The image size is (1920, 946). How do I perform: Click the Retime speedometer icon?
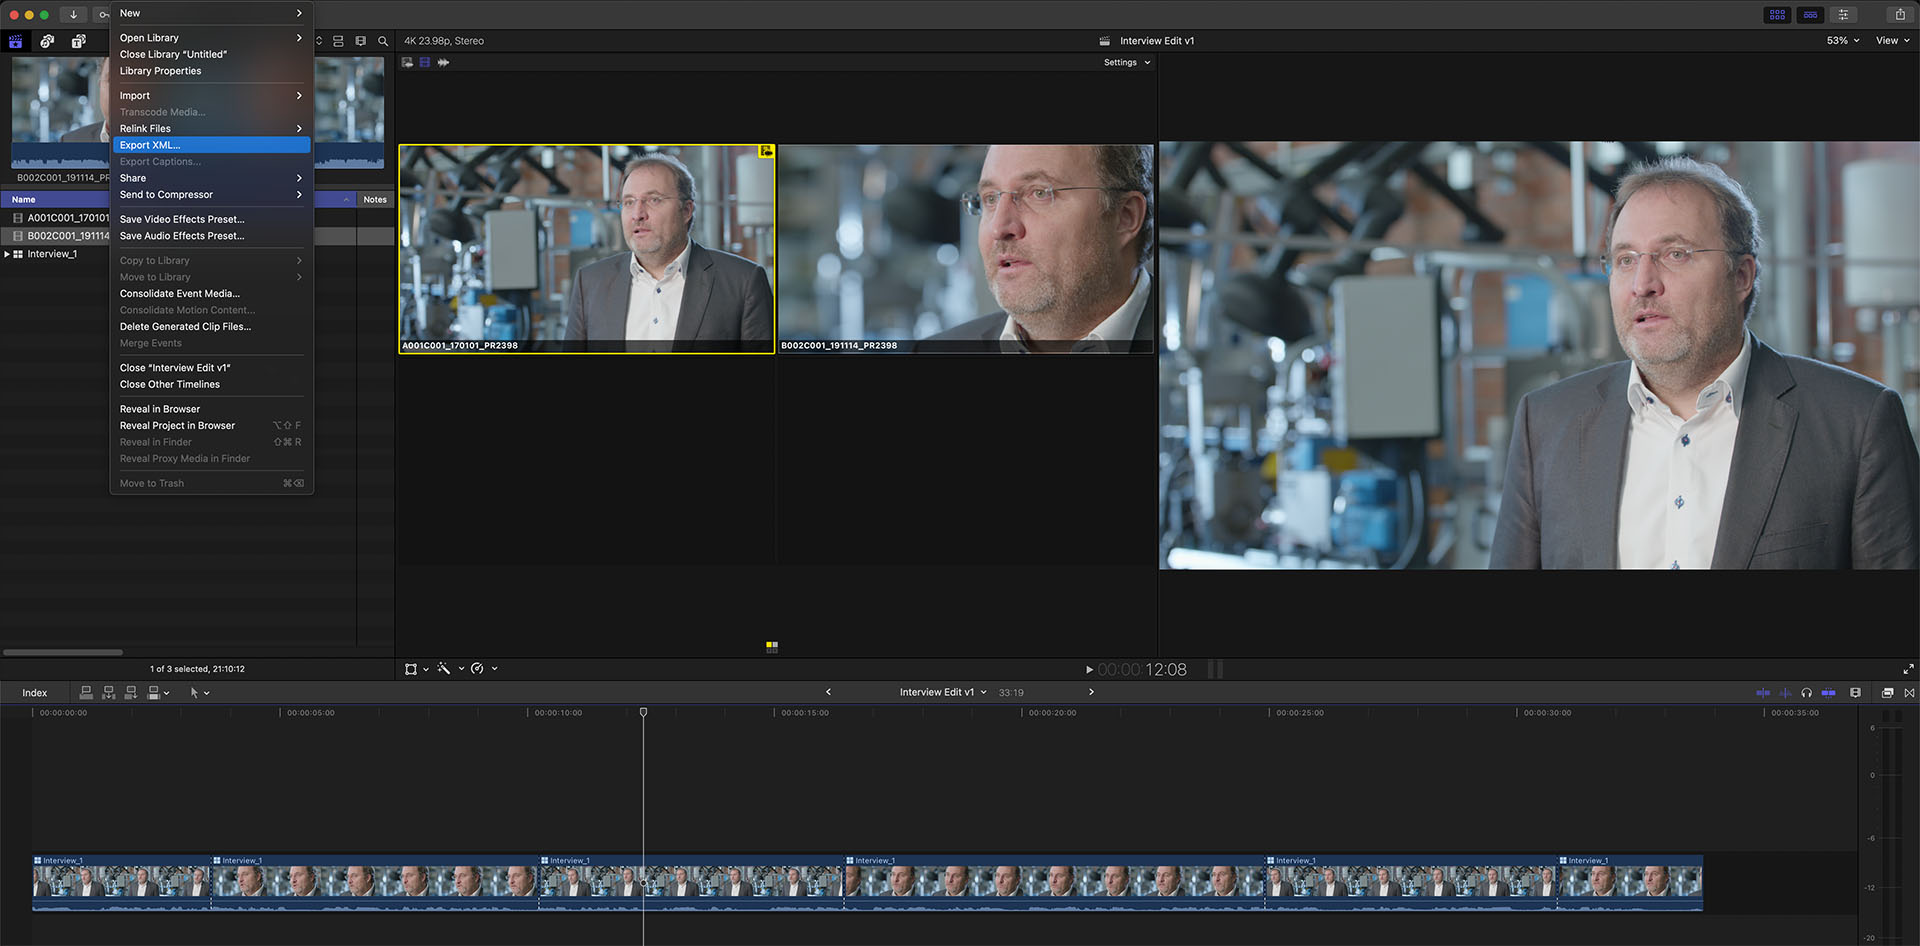(477, 669)
